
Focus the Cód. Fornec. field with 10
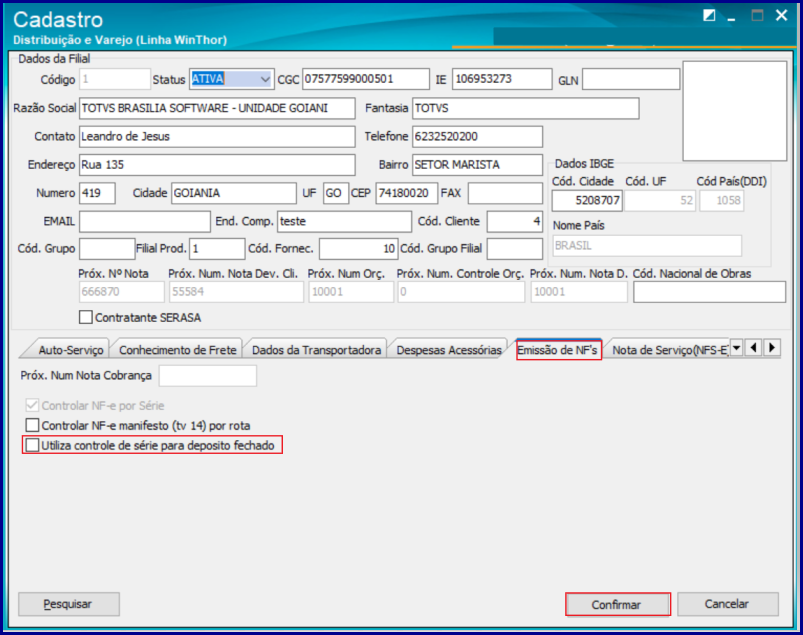[x=358, y=249]
